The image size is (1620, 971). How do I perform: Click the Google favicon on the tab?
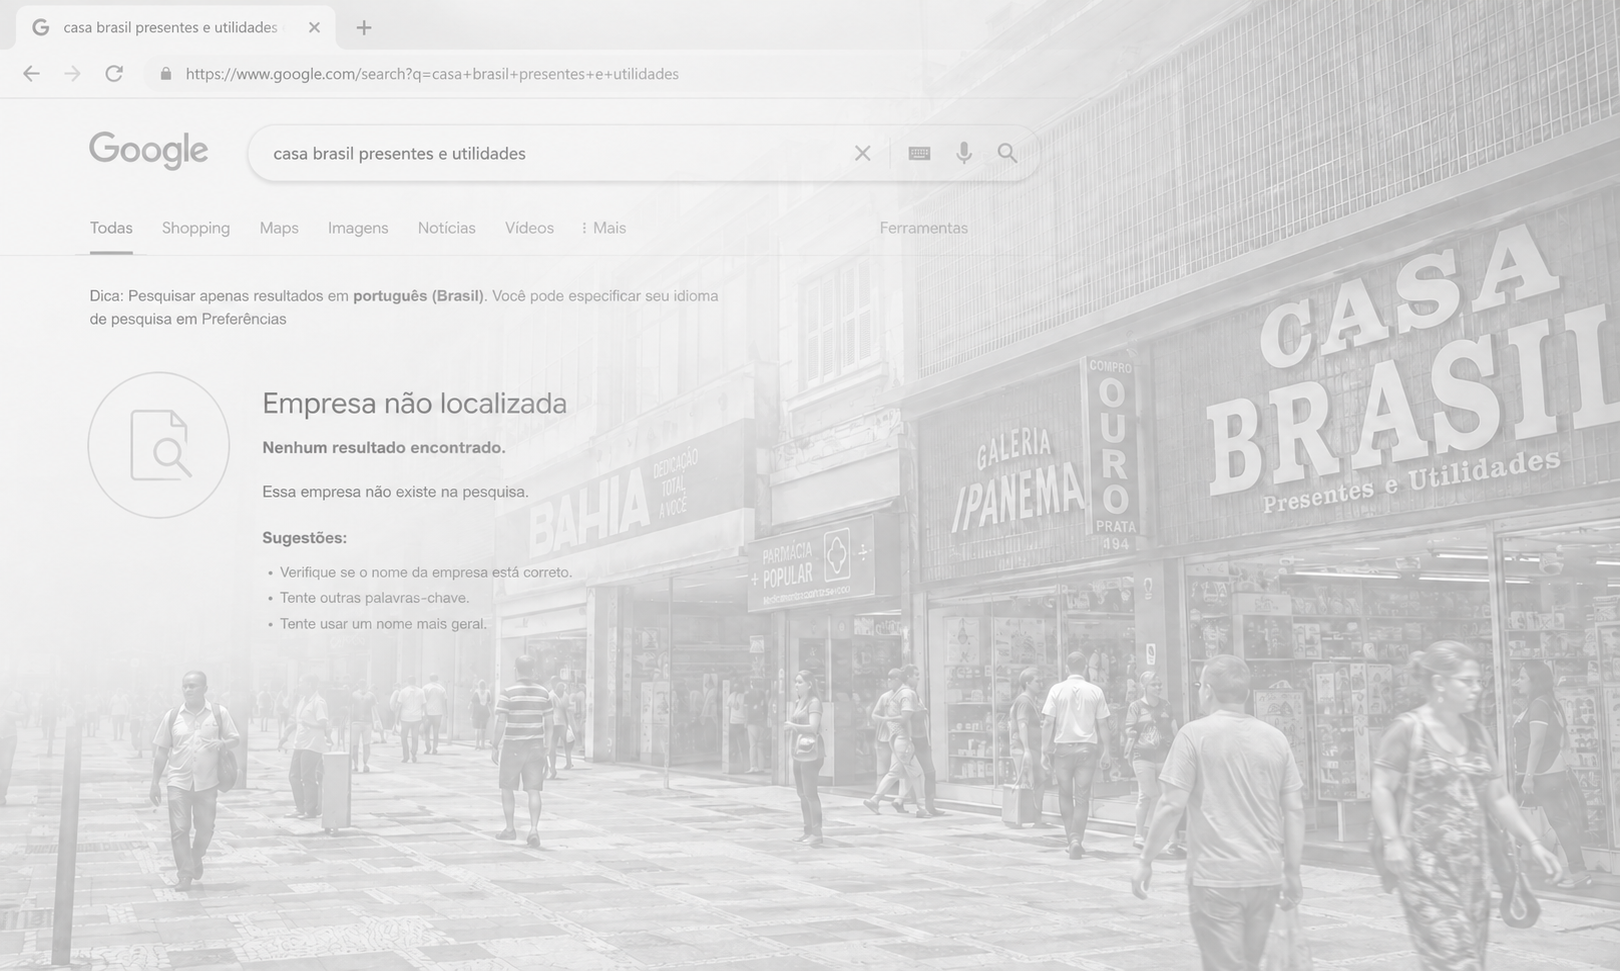coord(41,28)
